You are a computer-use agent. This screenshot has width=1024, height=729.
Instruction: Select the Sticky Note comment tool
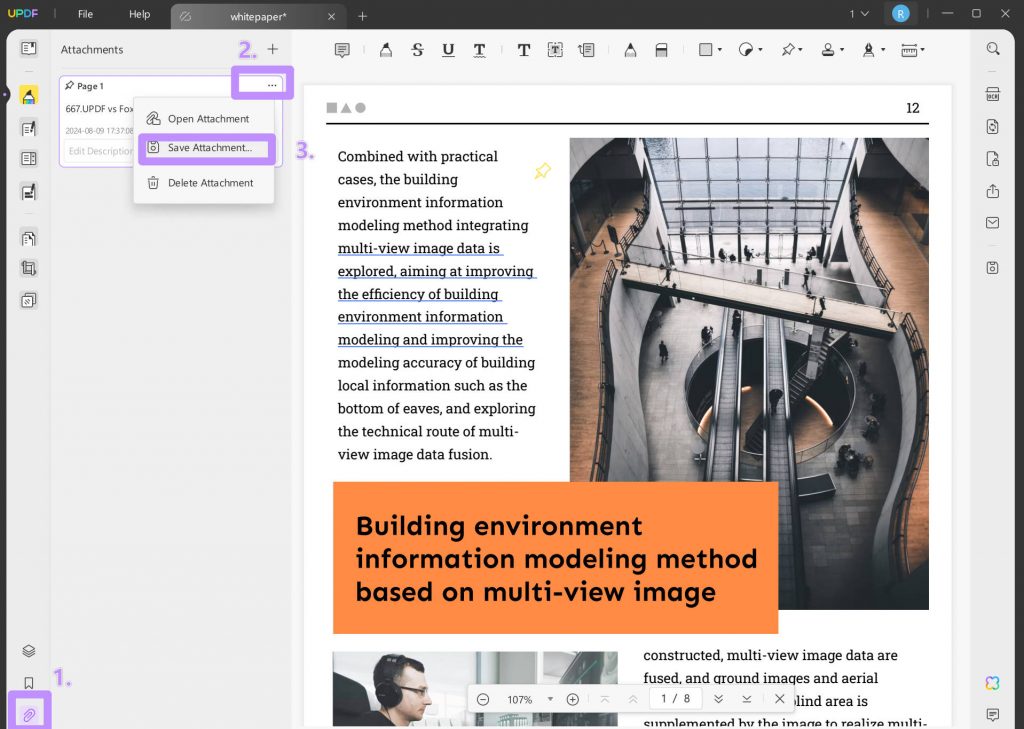click(x=342, y=49)
